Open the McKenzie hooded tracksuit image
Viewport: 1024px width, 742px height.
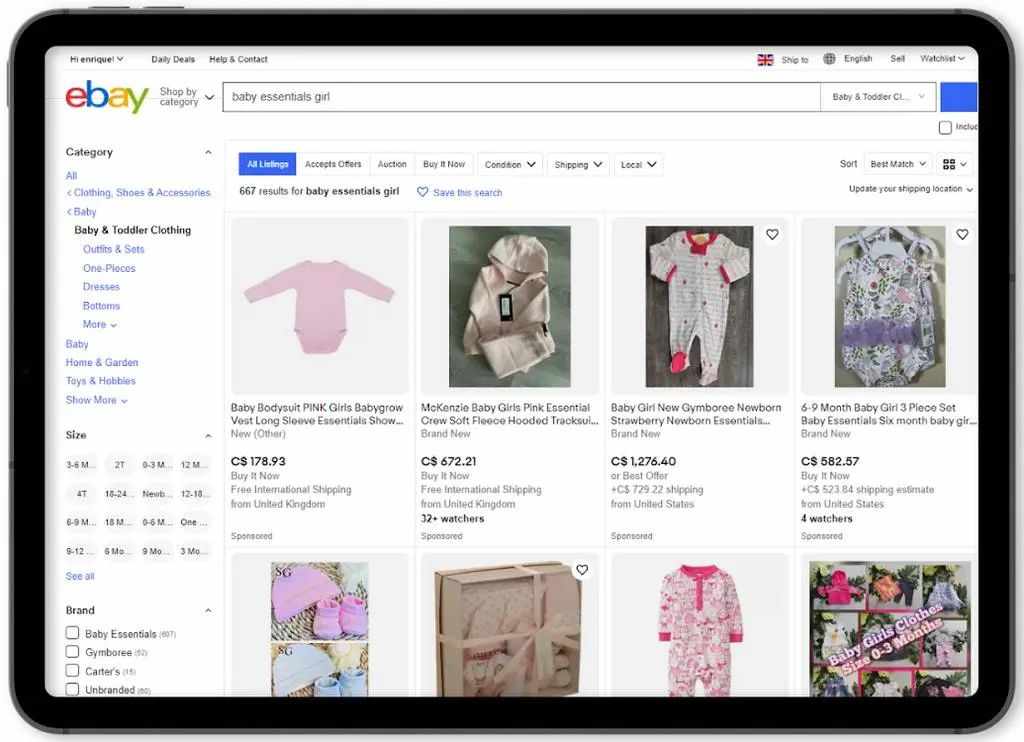[x=509, y=306]
